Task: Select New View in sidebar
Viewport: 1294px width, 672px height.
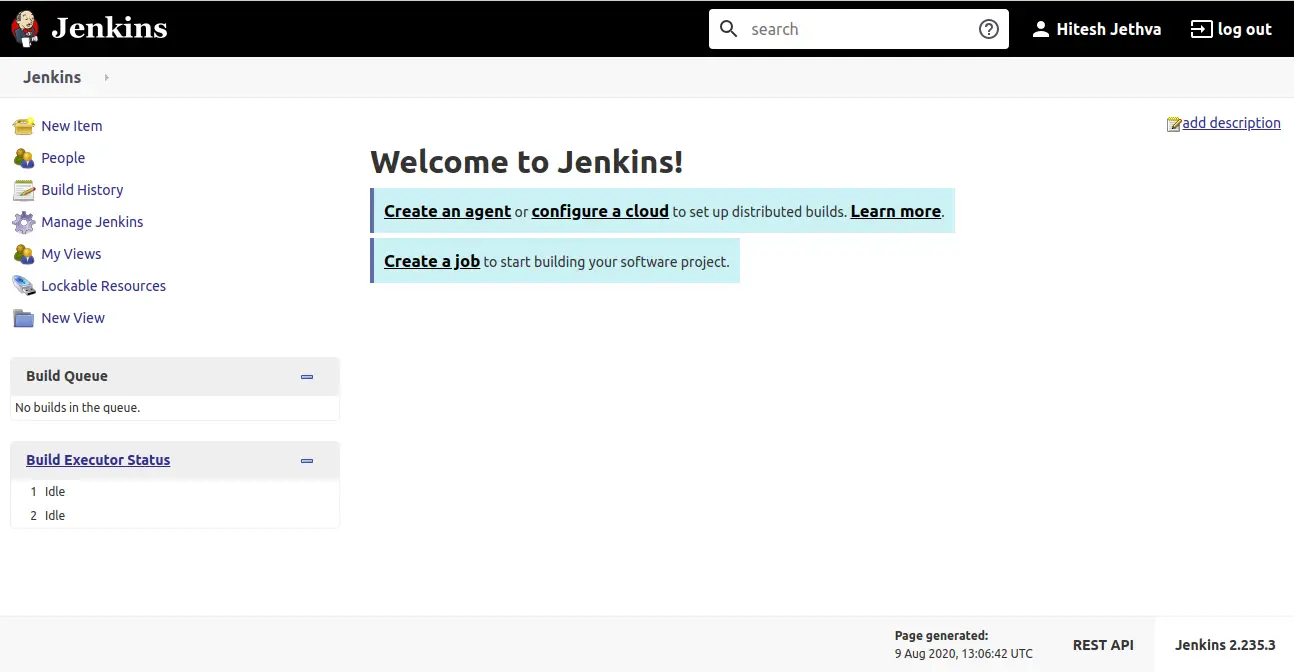Action: tap(73, 318)
